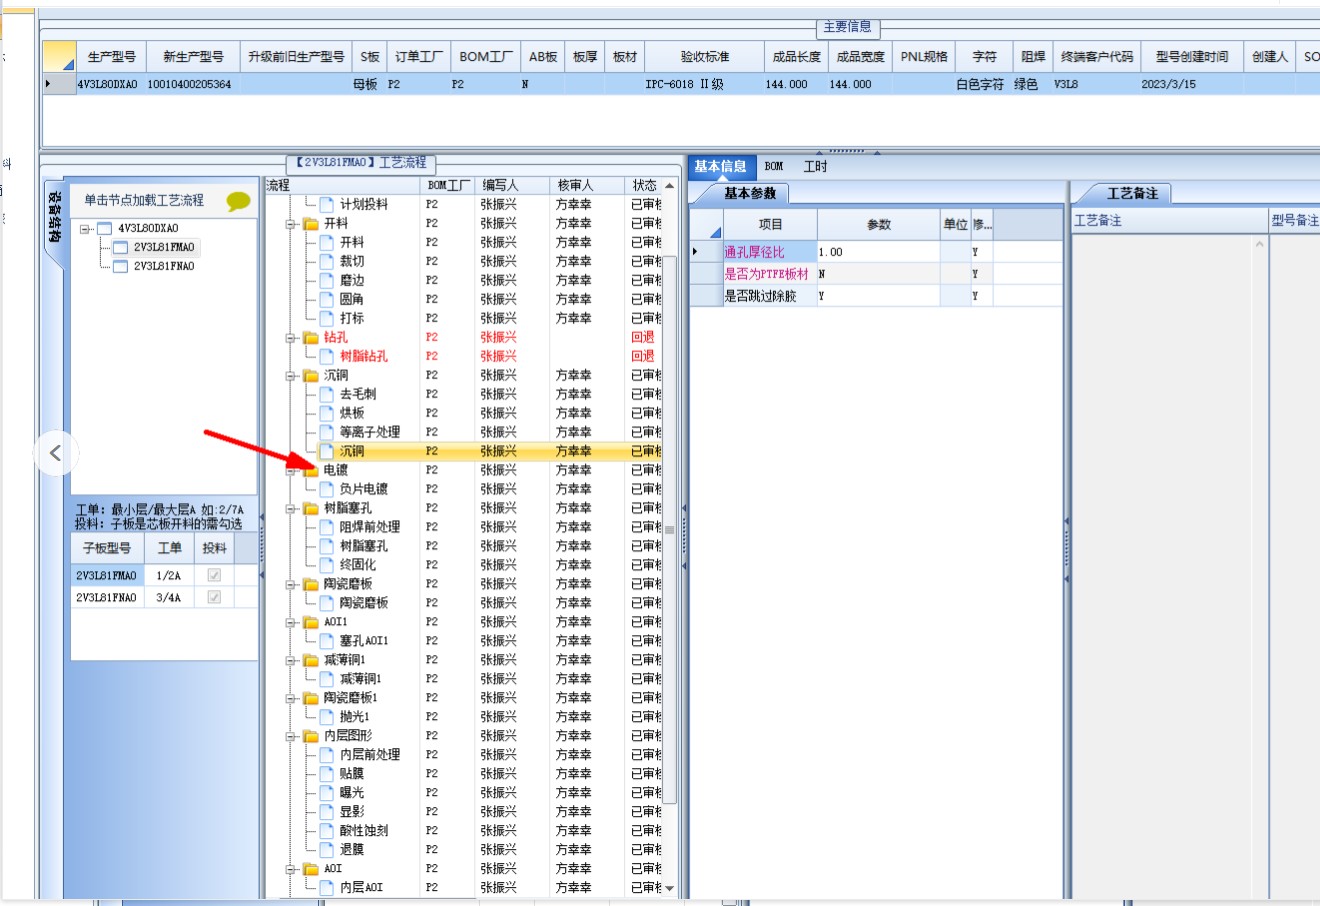Click the 计划投料 document icon
The height and width of the screenshot is (906, 1320).
(x=326, y=204)
